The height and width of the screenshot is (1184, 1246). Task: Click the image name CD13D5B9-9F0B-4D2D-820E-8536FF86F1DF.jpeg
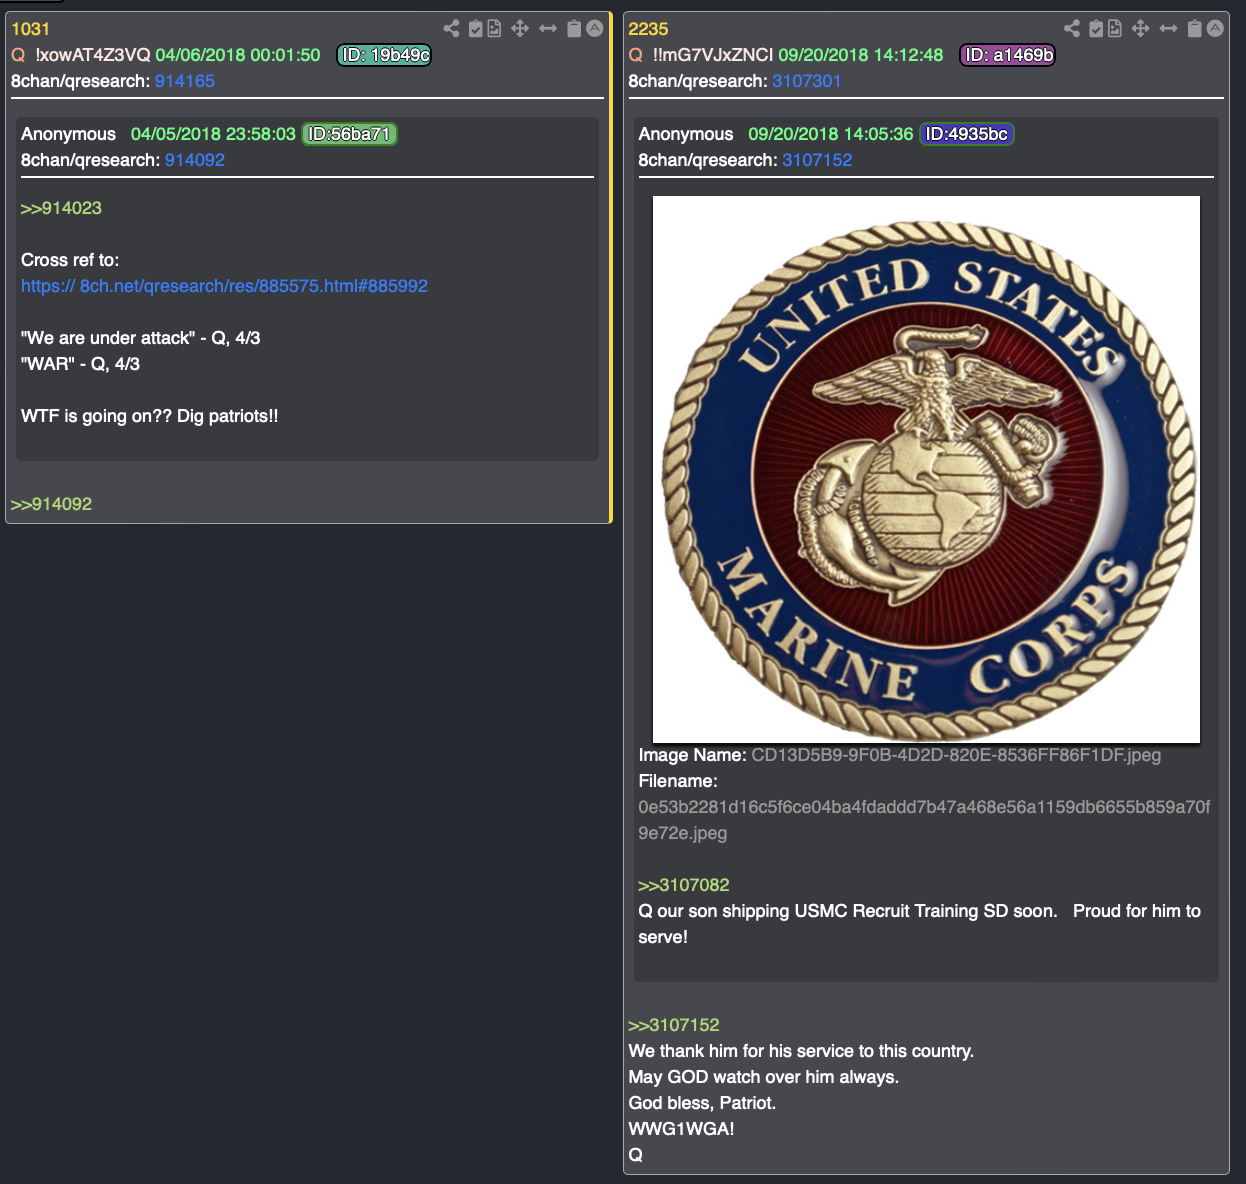[x=956, y=755]
